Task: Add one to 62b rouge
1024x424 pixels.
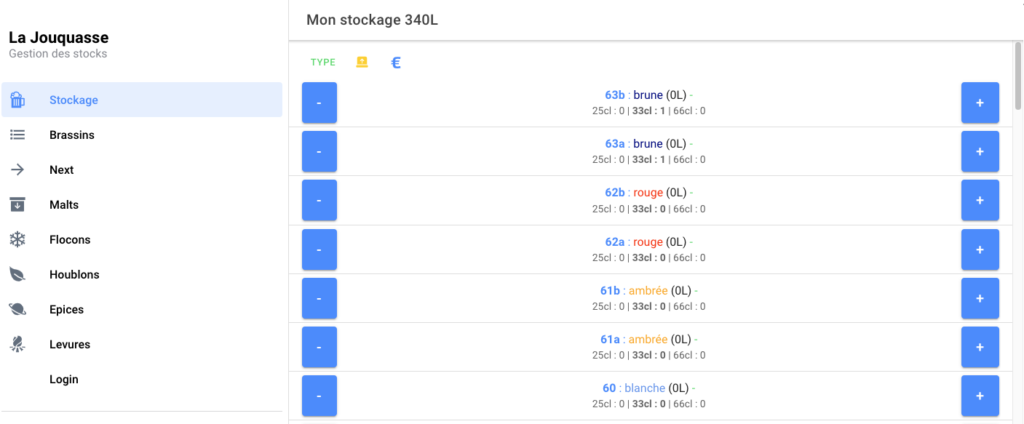Action: pyautogui.click(x=980, y=201)
